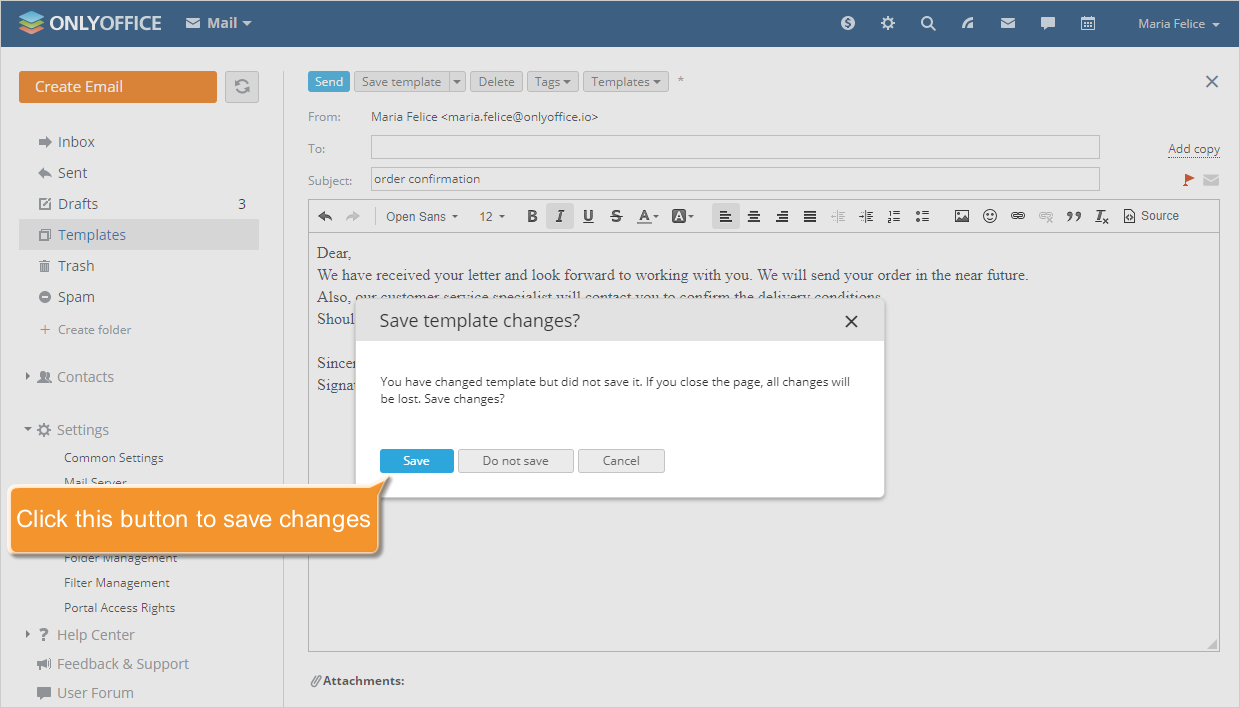Remove formatting using the clear-format icon

pos(1101,215)
